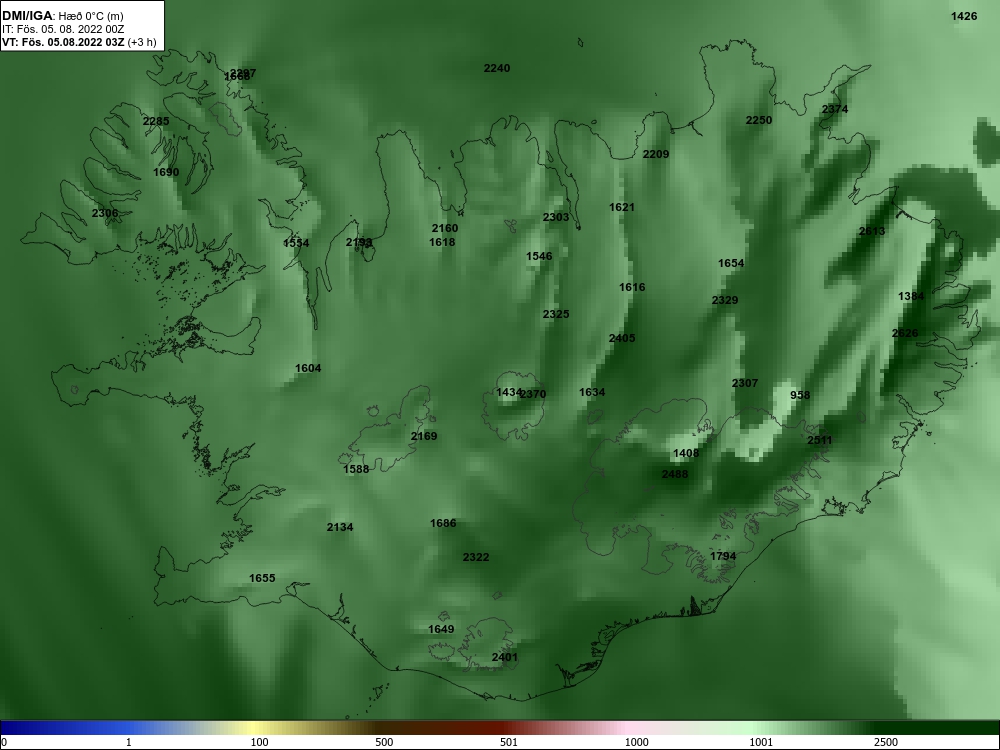Select the 2322 height label
1000x750 pixels.
pyautogui.click(x=476, y=557)
